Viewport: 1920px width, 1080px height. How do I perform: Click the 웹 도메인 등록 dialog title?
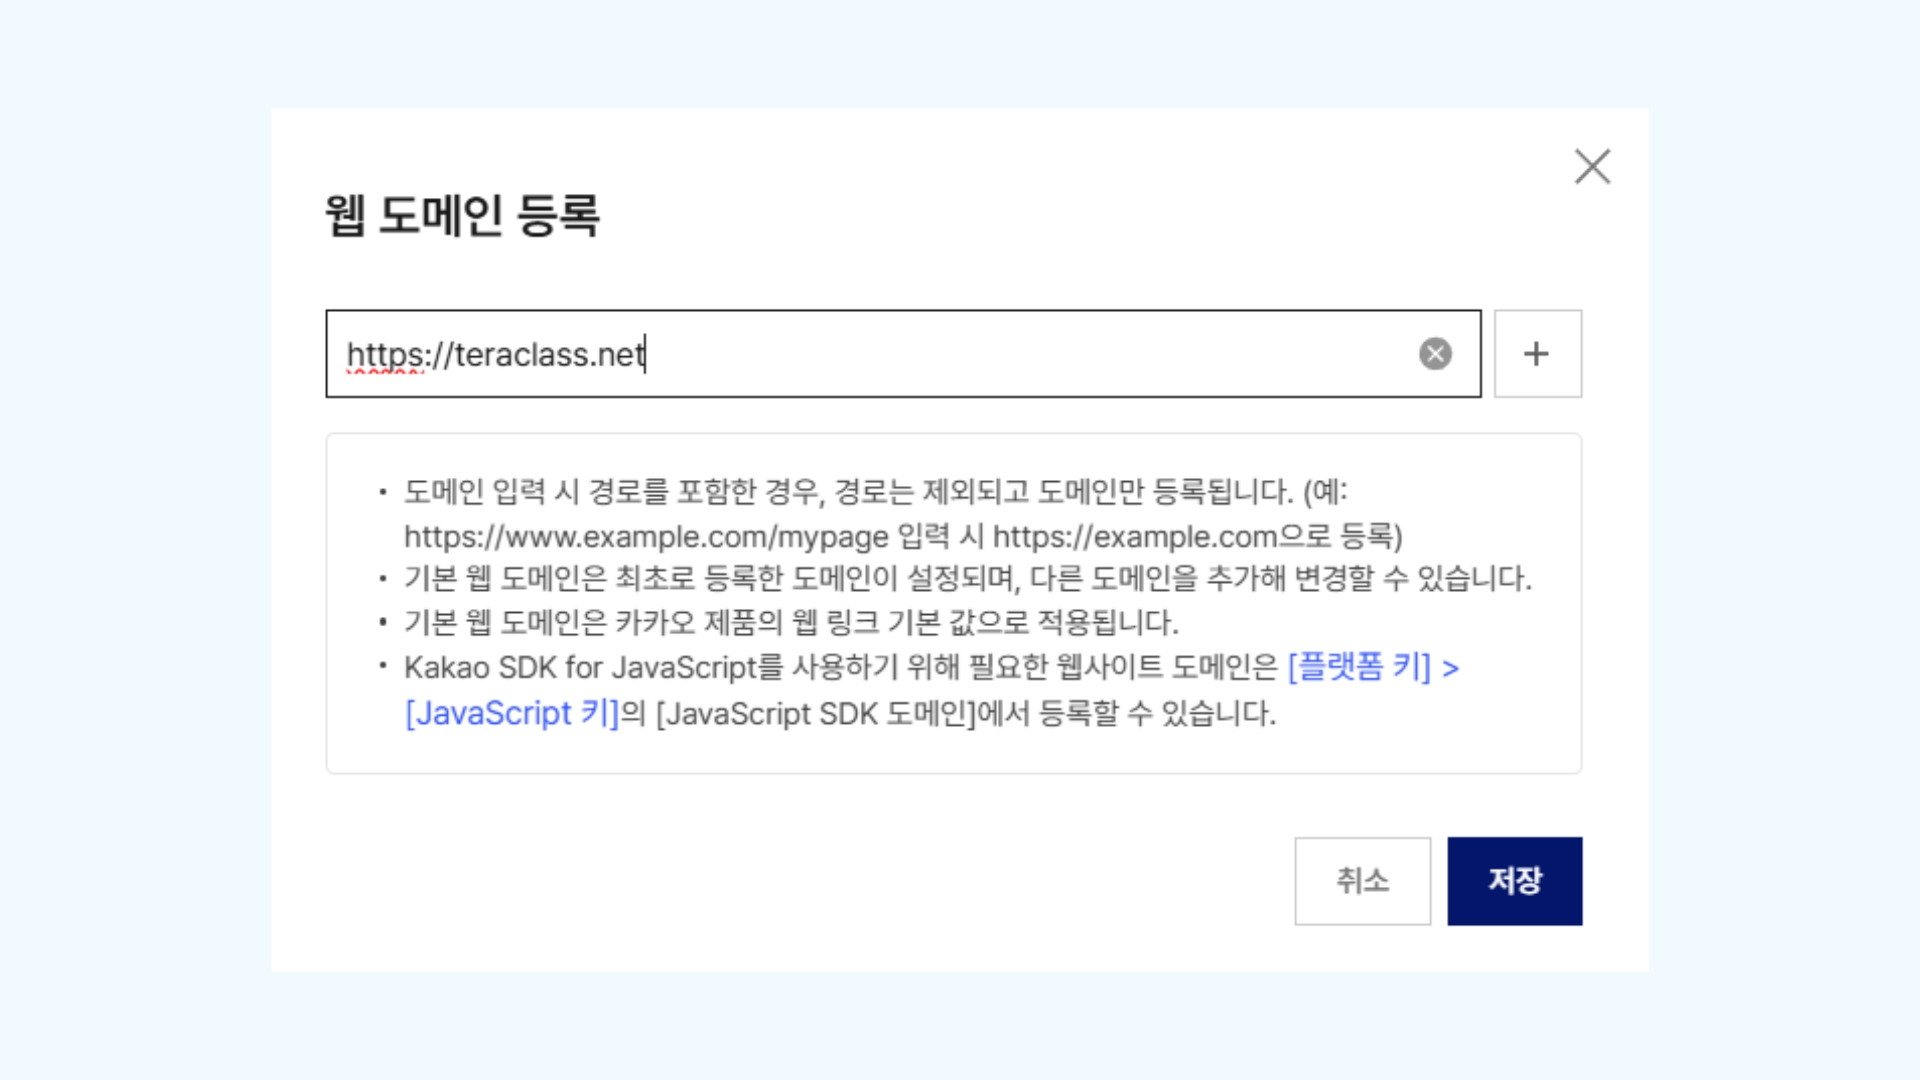(462, 215)
